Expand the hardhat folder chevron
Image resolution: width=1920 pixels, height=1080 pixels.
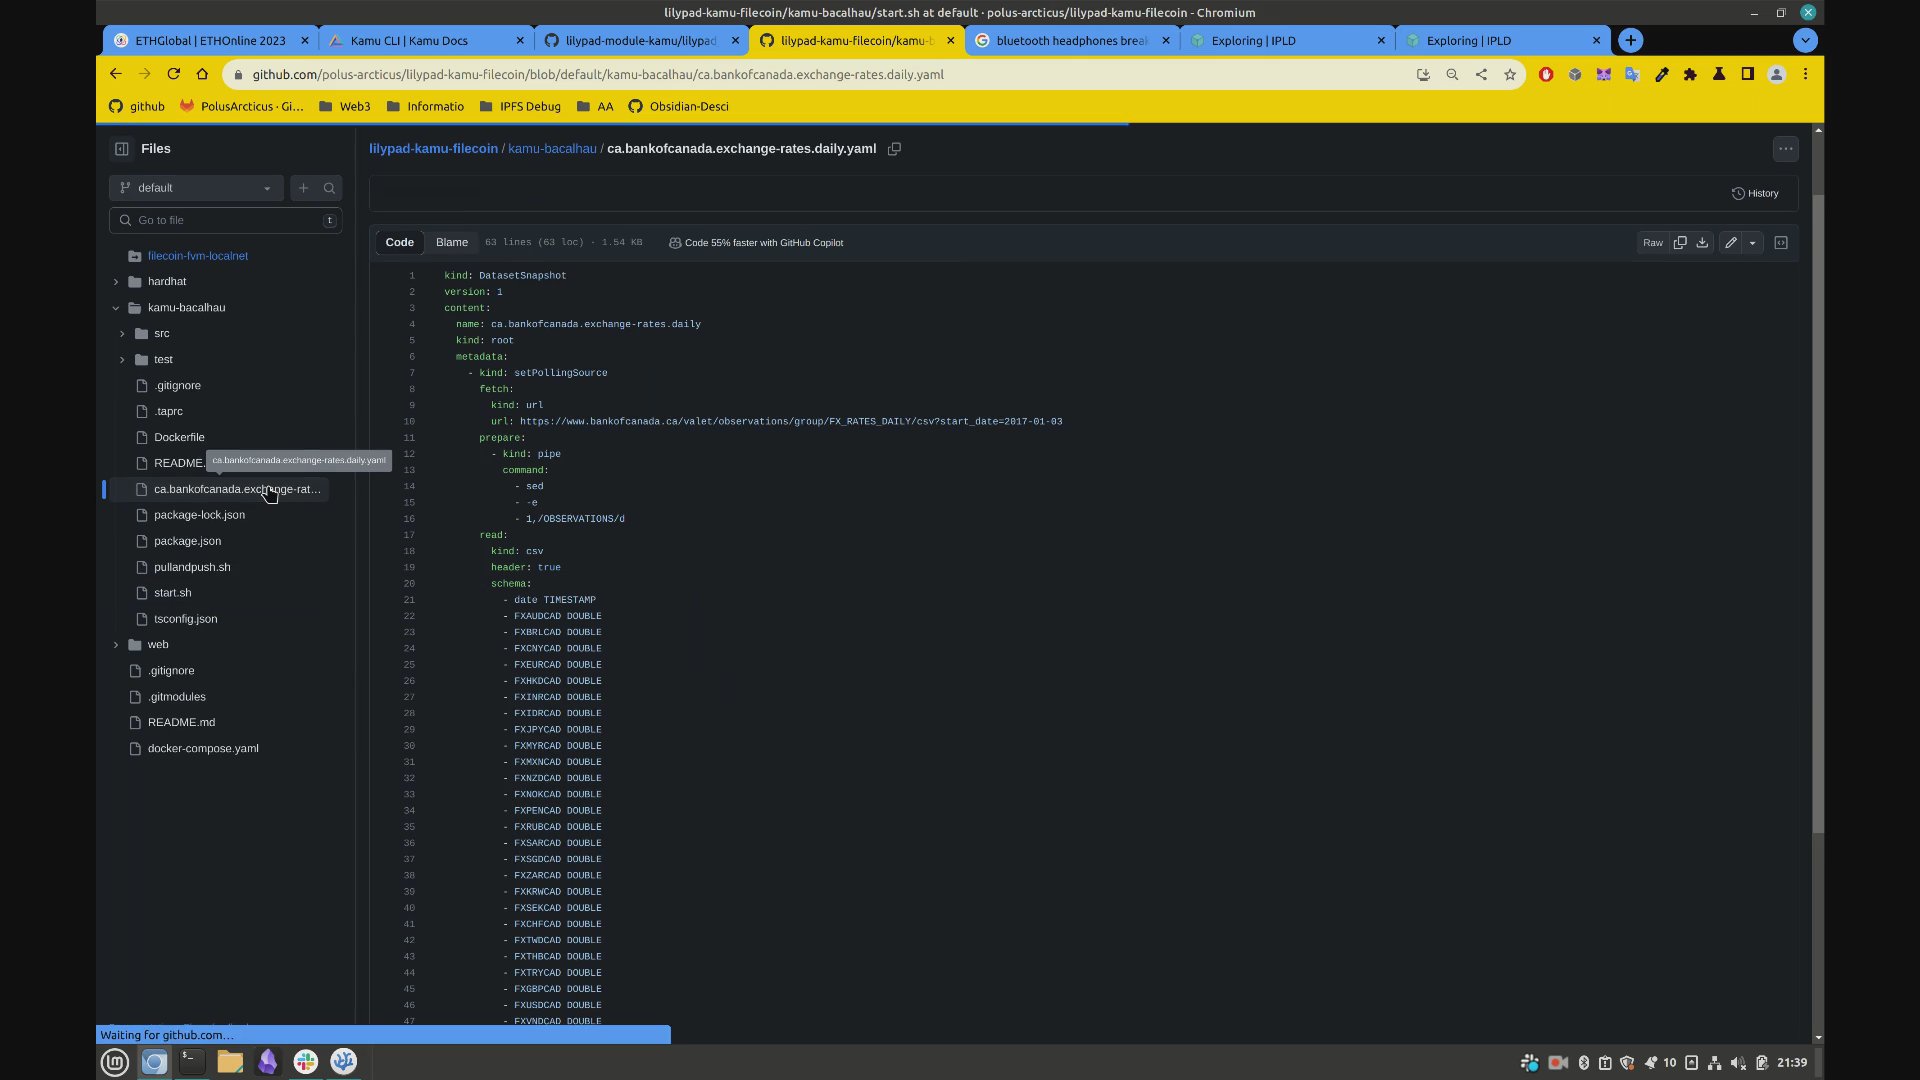pos(116,282)
